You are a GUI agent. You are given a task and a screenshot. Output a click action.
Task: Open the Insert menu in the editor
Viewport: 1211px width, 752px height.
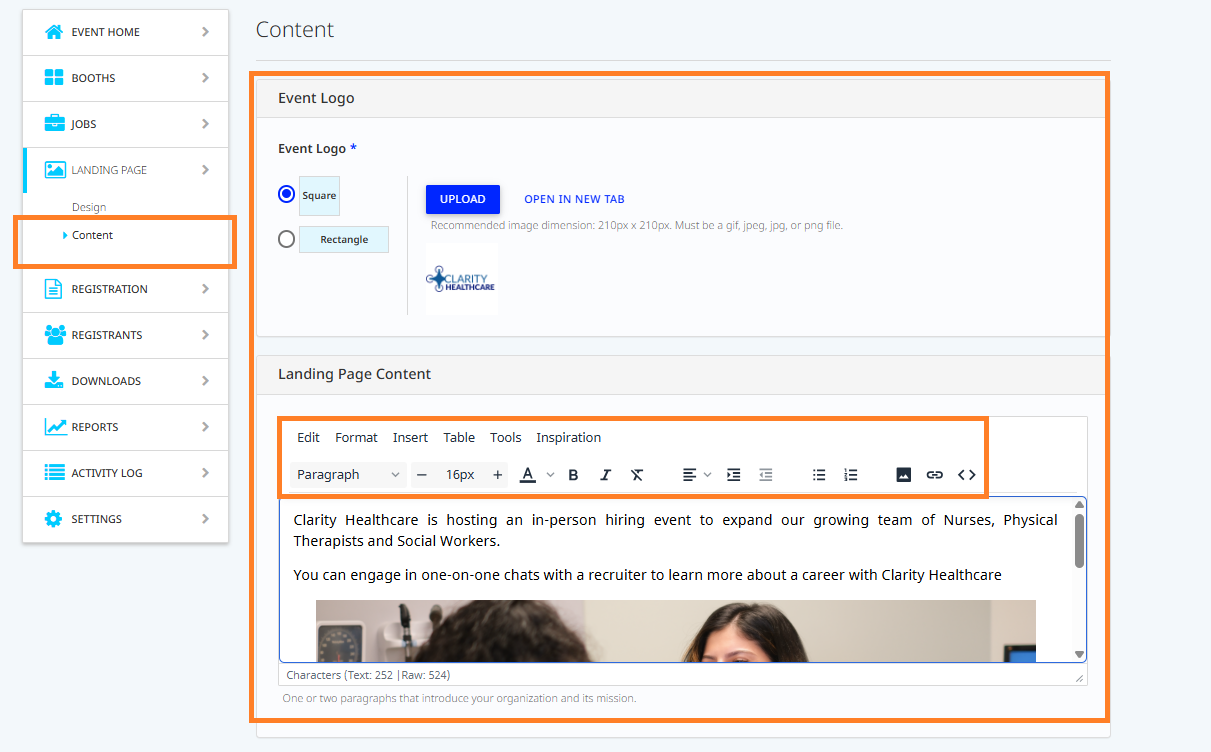pyautogui.click(x=410, y=438)
